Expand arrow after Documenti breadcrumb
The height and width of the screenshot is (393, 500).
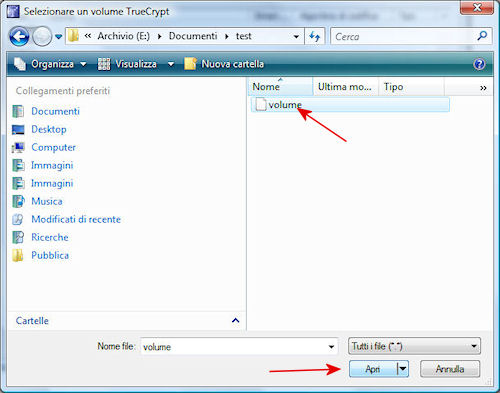pos(227,36)
